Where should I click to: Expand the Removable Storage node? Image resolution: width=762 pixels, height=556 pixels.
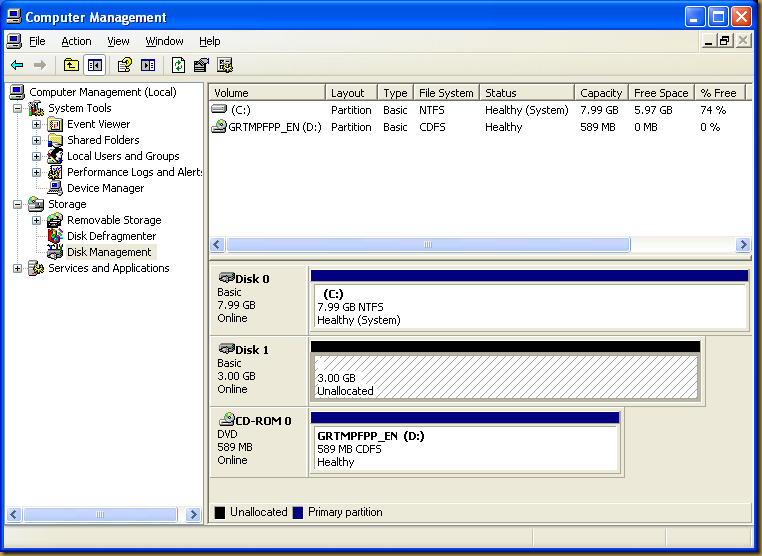(x=37, y=220)
